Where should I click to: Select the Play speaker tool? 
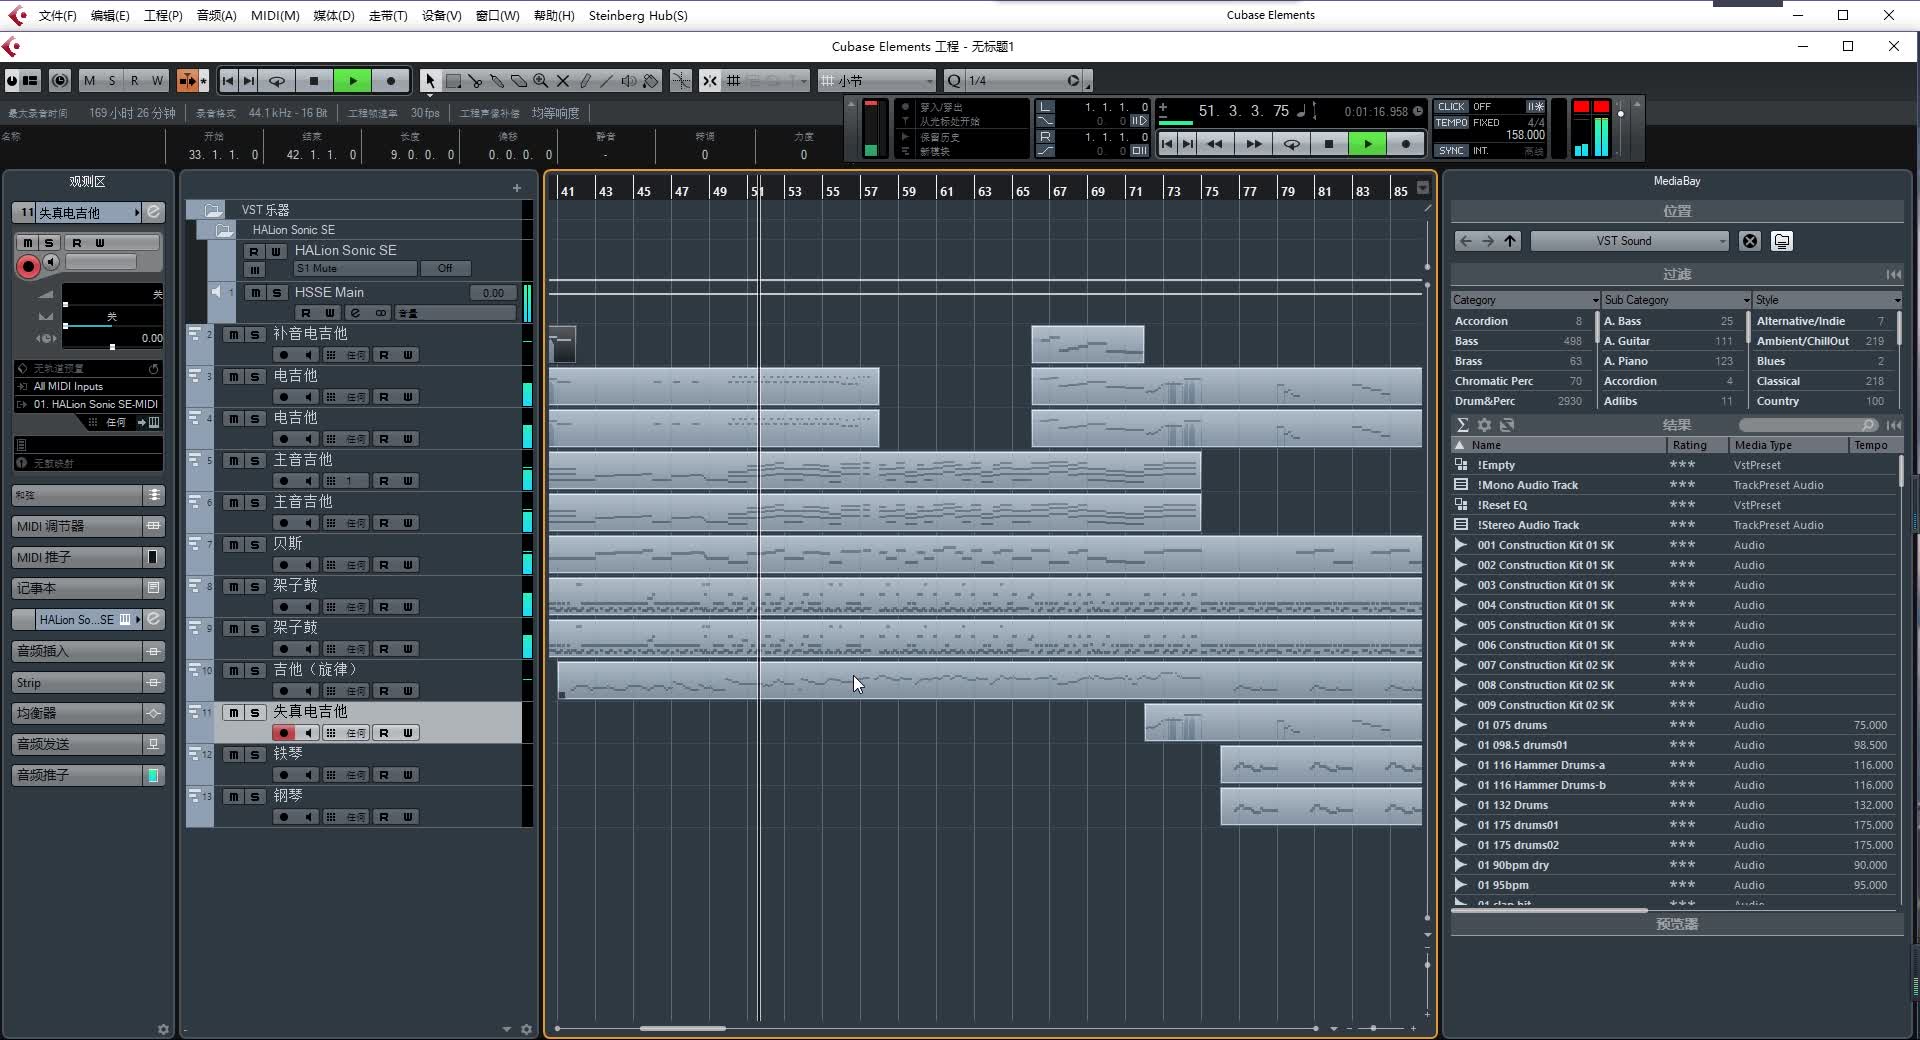(x=629, y=81)
